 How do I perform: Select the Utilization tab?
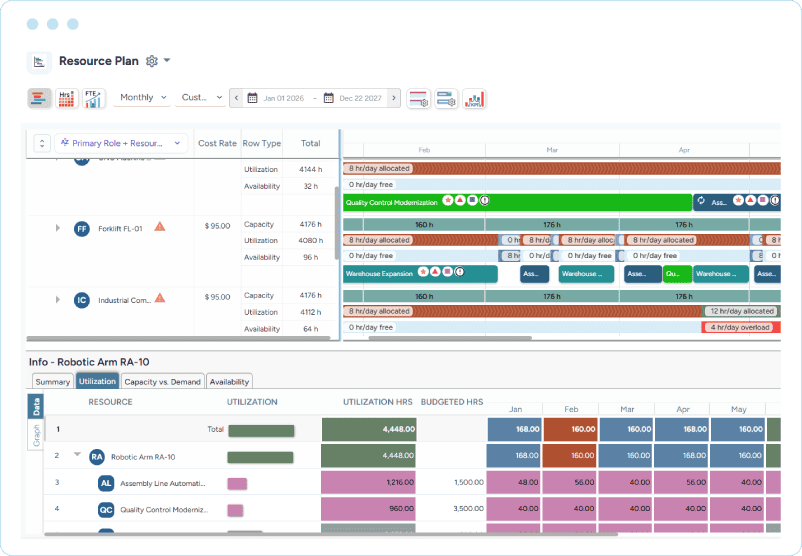click(x=97, y=381)
